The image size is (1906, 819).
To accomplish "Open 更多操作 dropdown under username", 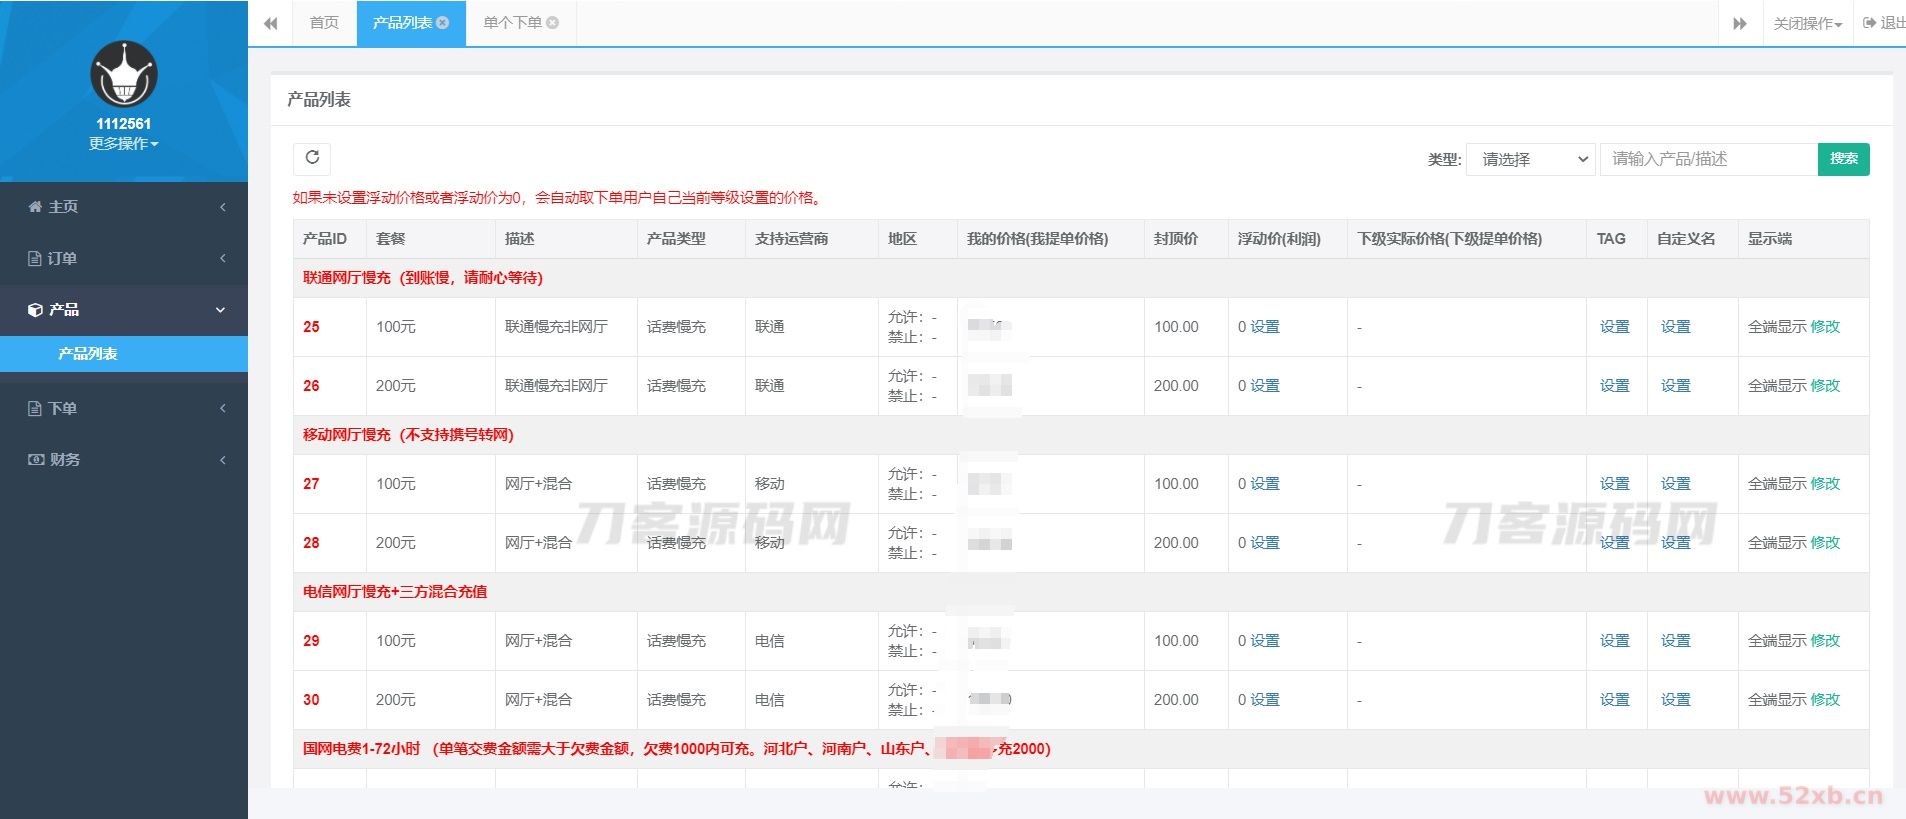I will coord(123,144).
